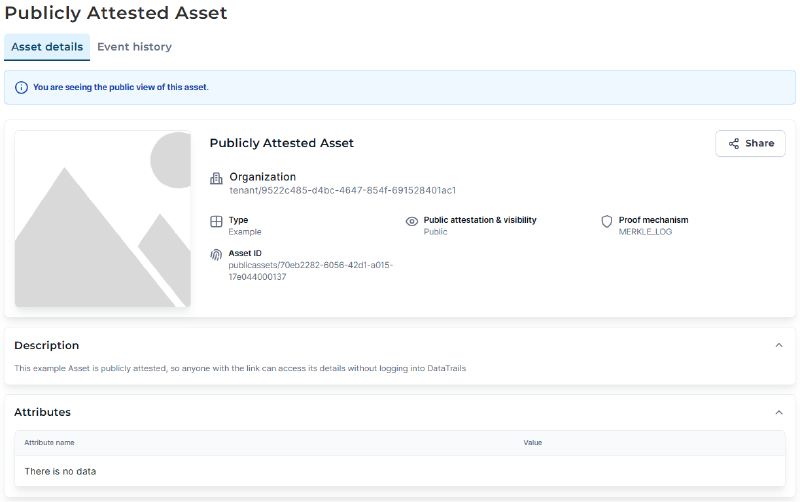Select the Asset details tab
The image size is (800, 502).
pyautogui.click(x=47, y=47)
